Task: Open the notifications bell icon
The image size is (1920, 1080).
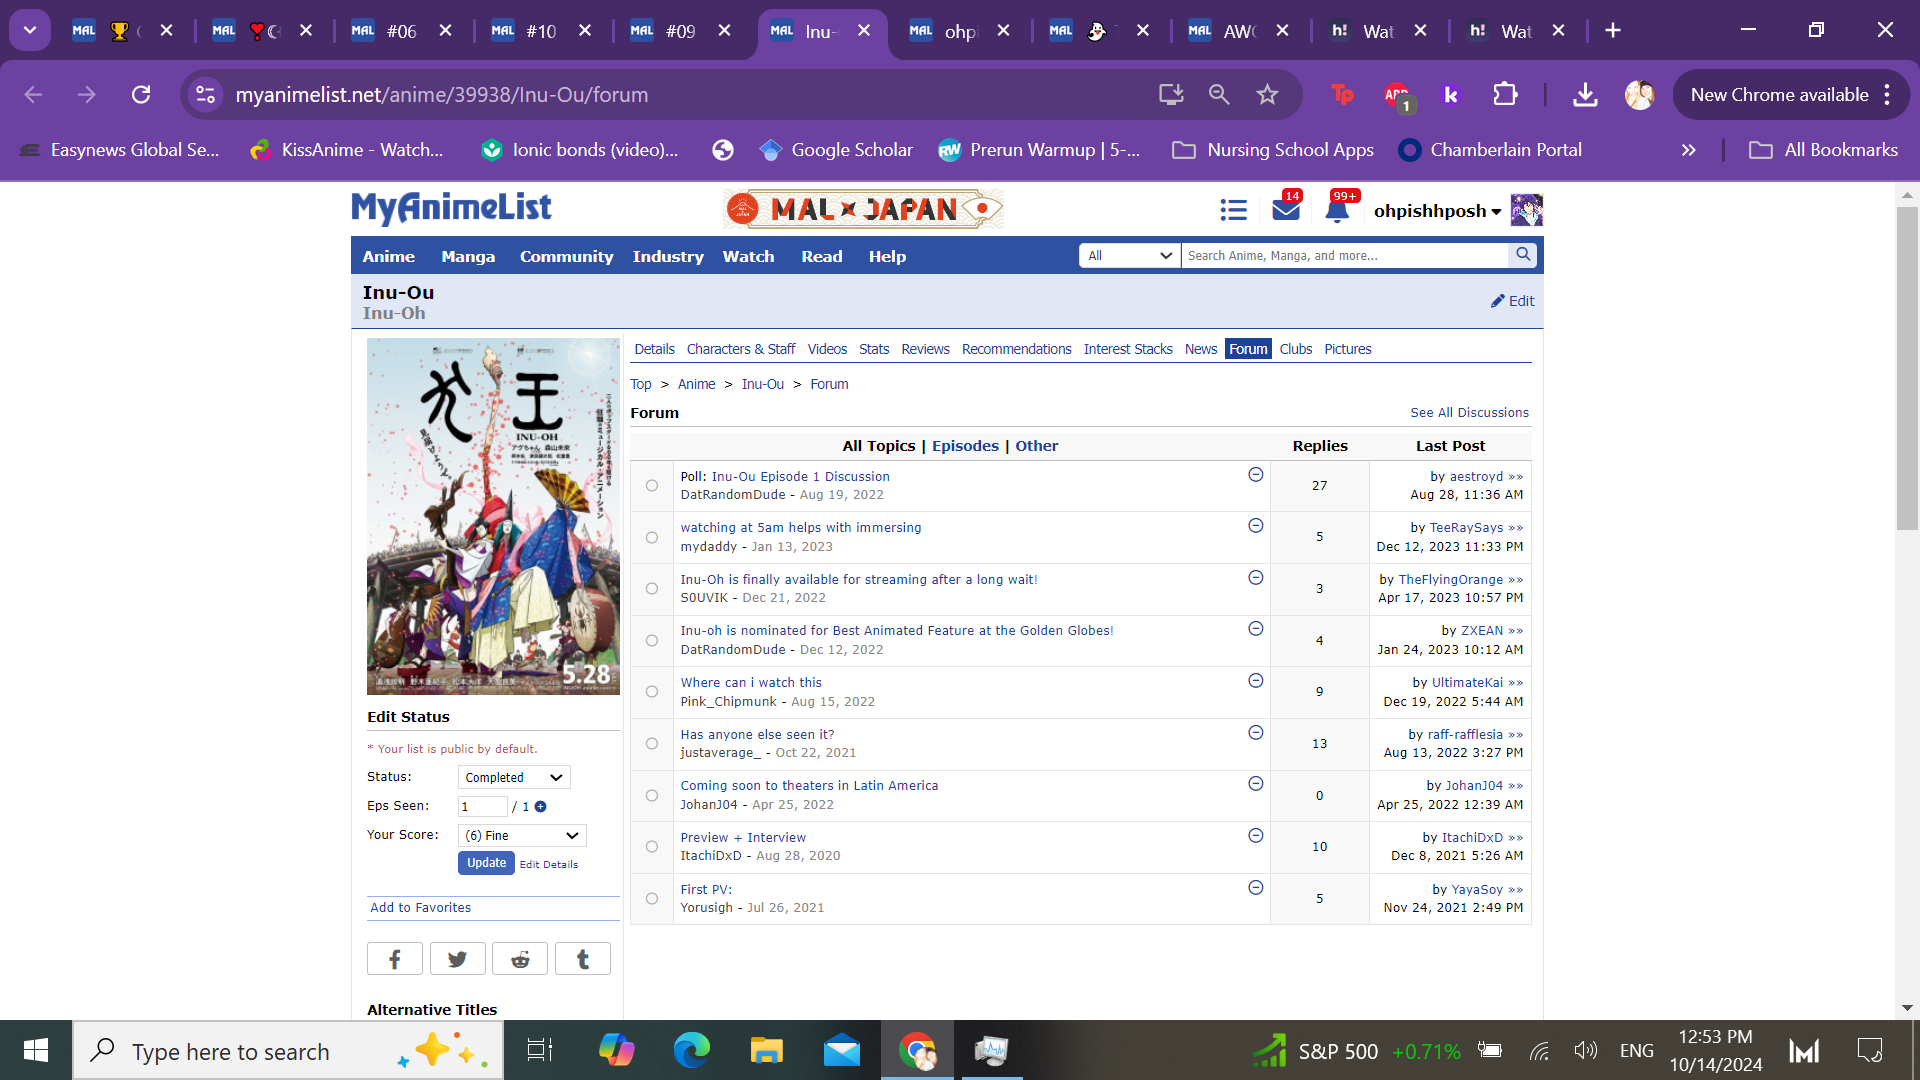Action: (1337, 210)
